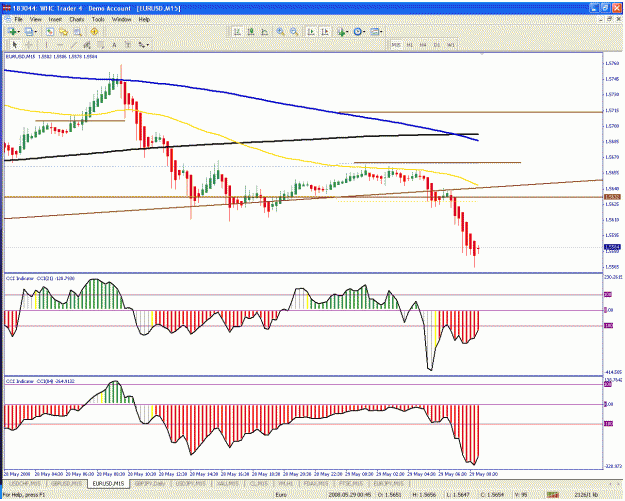Open the Tools menu

pos(98,19)
